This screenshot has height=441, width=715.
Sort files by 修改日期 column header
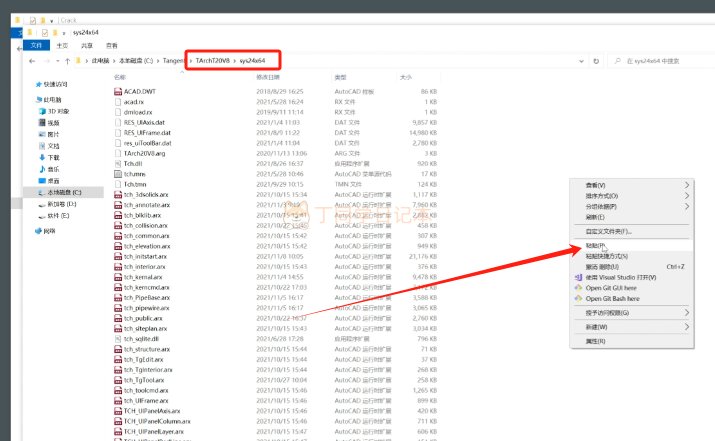click(x=269, y=76)
